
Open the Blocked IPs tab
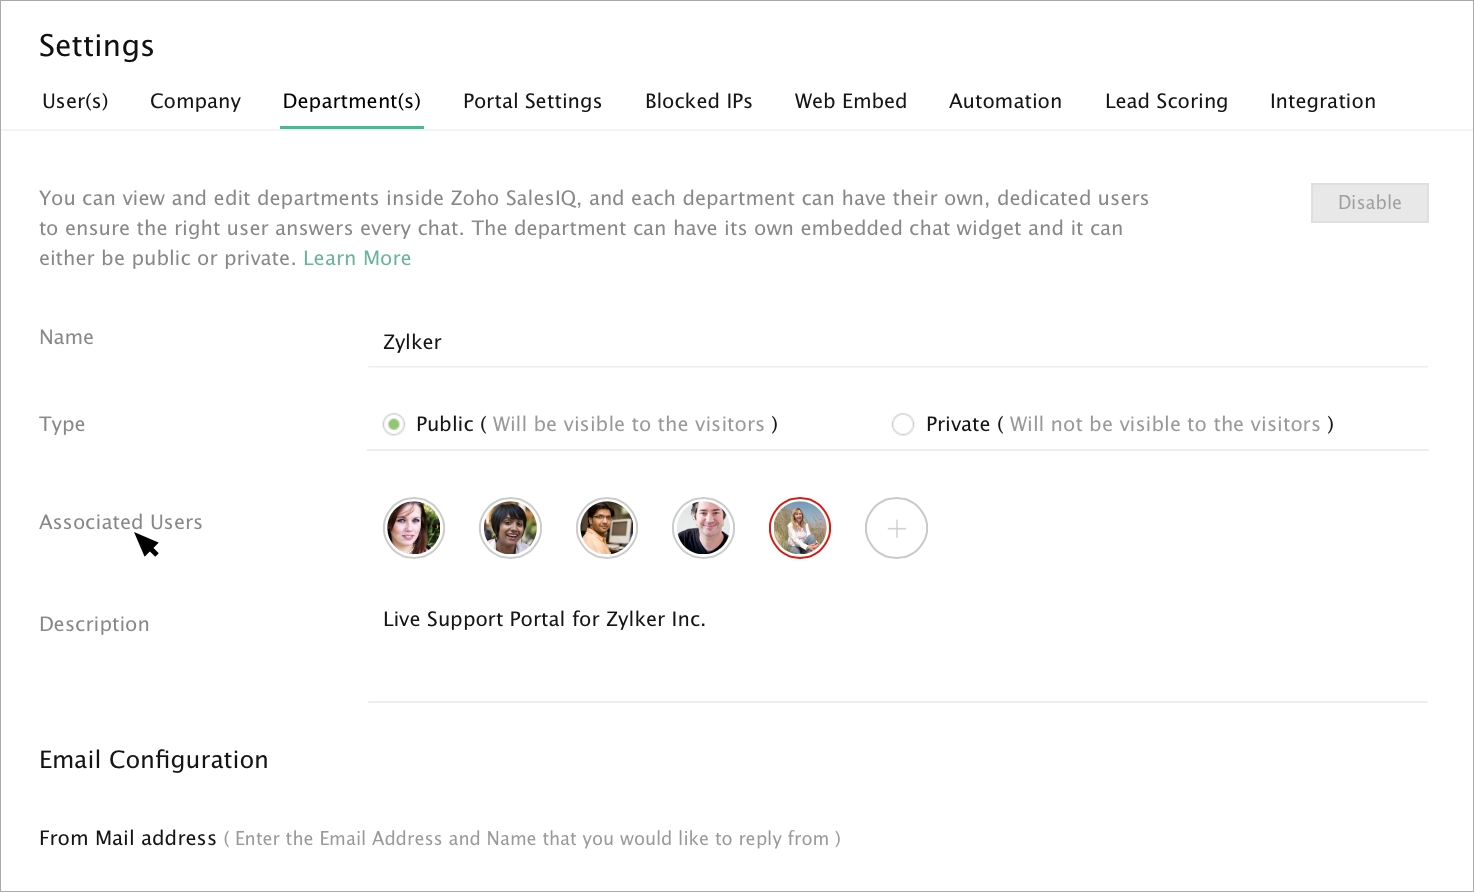[698, 101]
